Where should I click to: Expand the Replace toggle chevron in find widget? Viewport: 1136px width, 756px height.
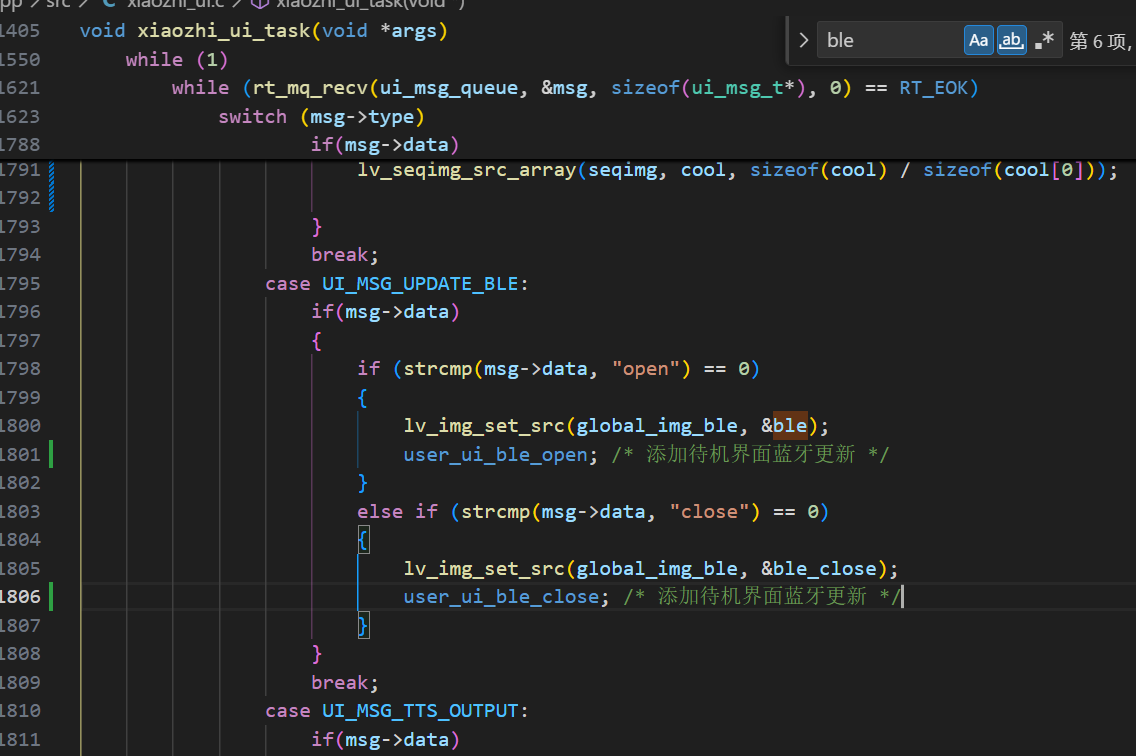click(803, 41)
